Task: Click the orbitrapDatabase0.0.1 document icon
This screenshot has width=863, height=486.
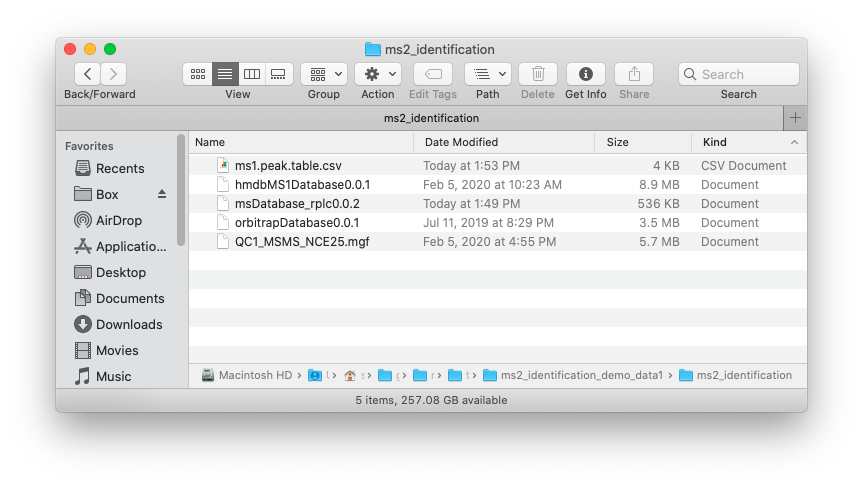Action: click(x=223, y=222)
